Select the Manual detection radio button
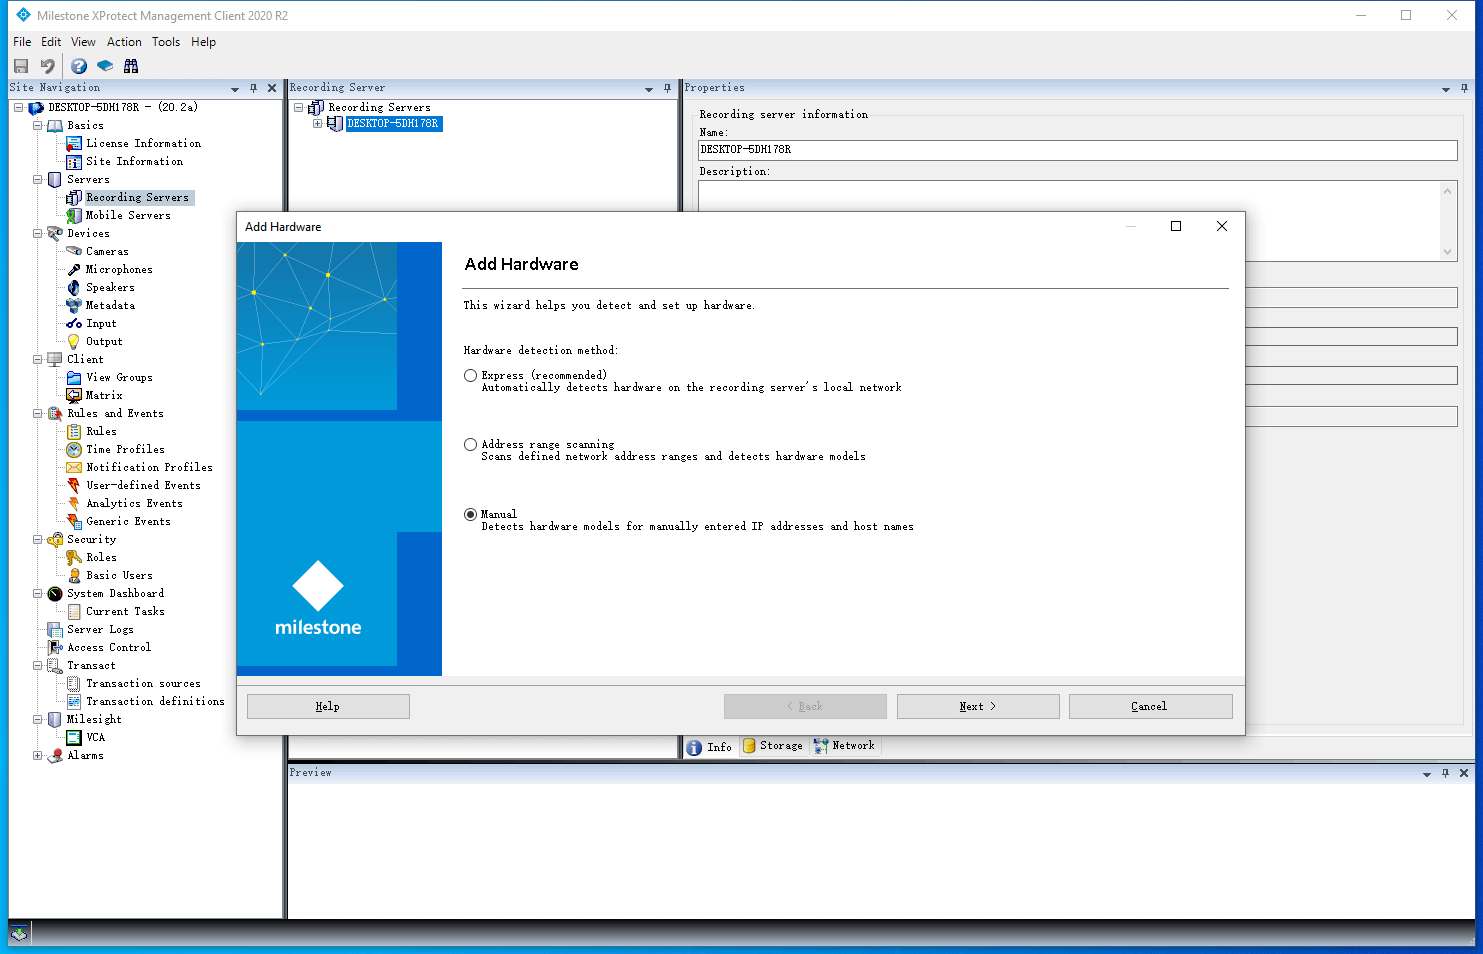Viewport: 1483px width, 954px height. [470, 515]
